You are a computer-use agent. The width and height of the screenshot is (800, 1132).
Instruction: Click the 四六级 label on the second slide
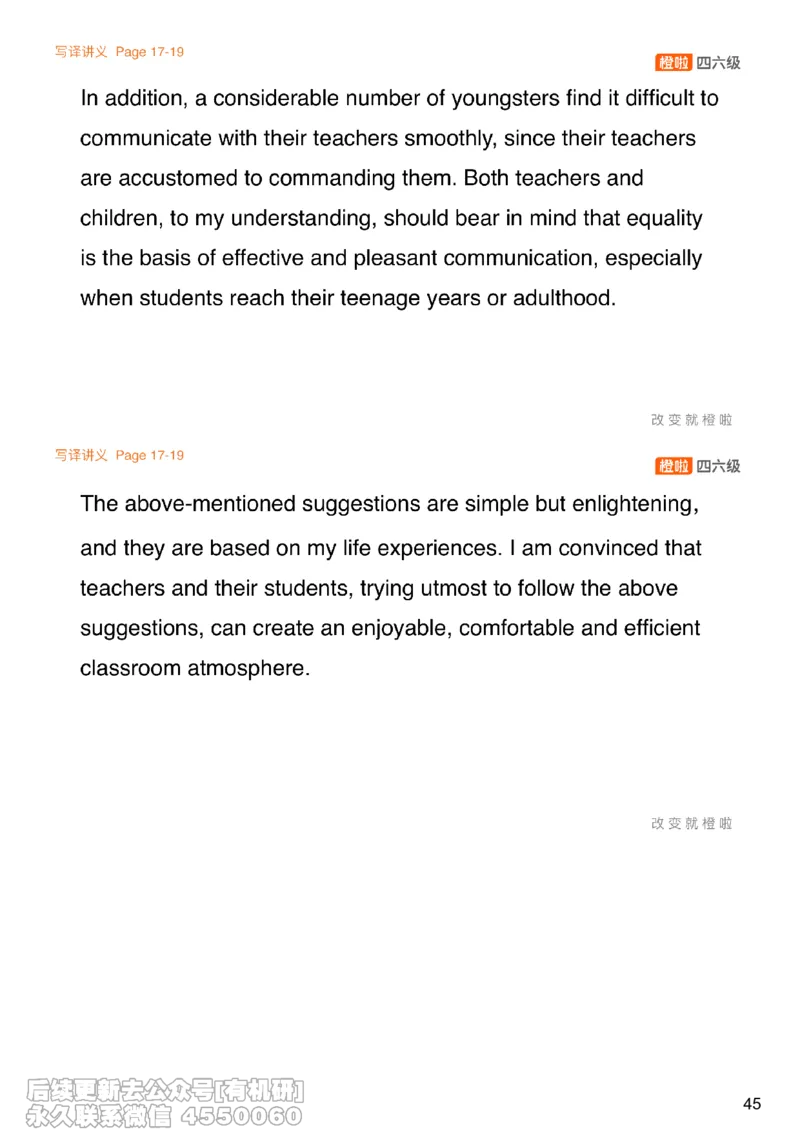point(719,466)
